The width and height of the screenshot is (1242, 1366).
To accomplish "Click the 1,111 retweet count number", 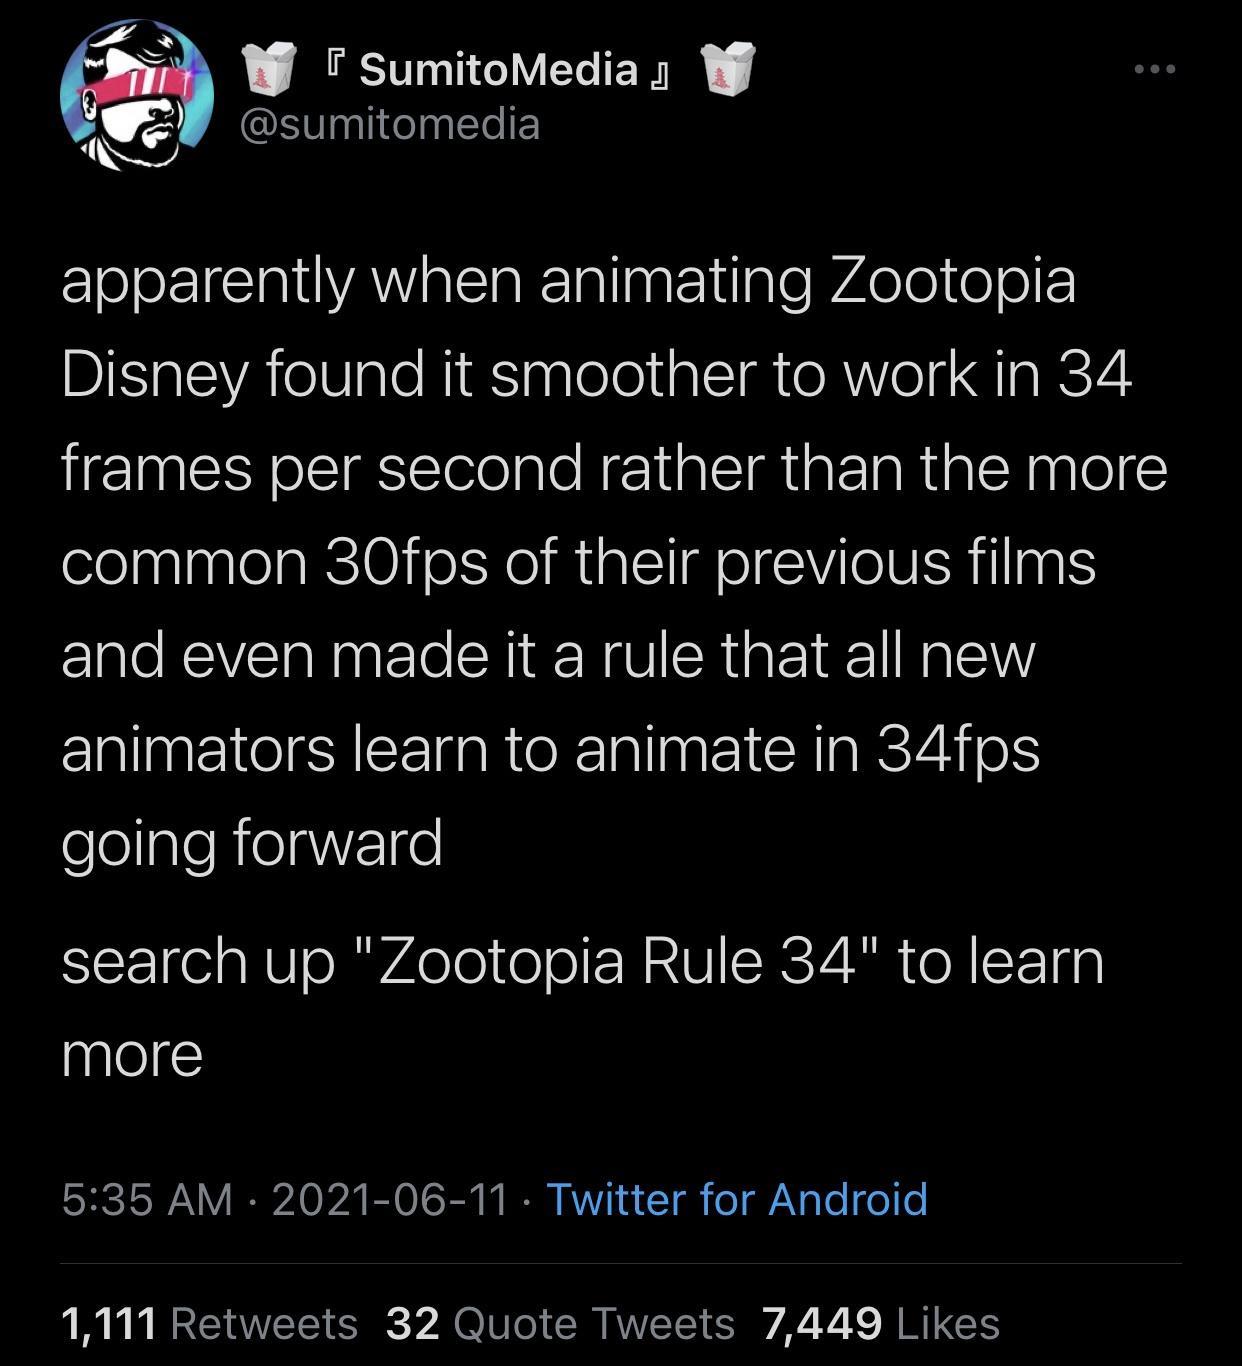I will tap(109, 1323).
